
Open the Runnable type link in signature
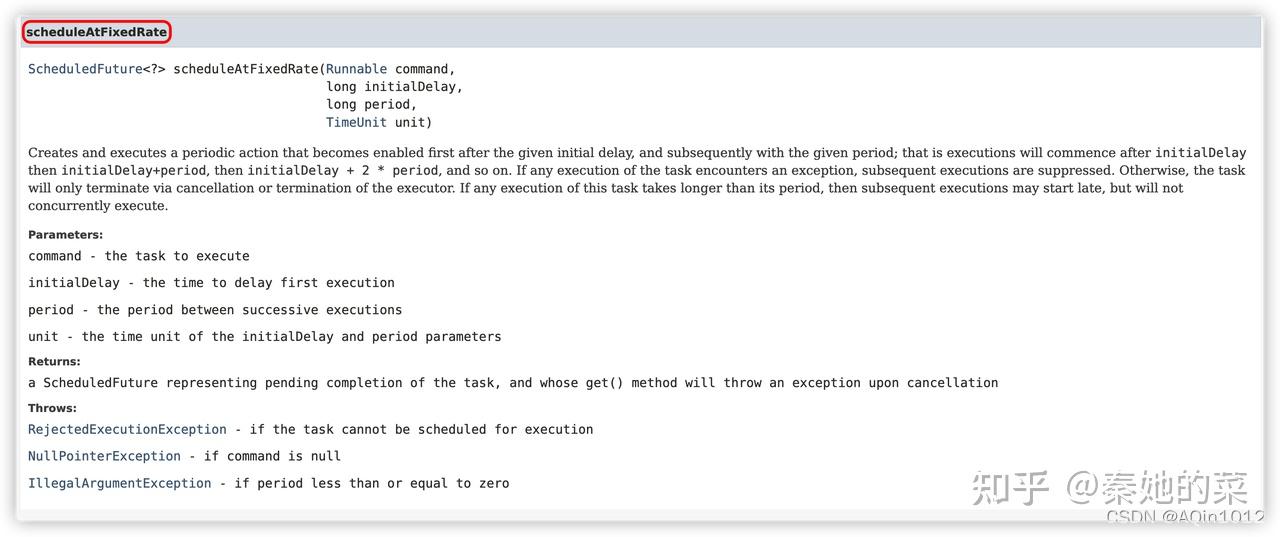pos(356,69)
